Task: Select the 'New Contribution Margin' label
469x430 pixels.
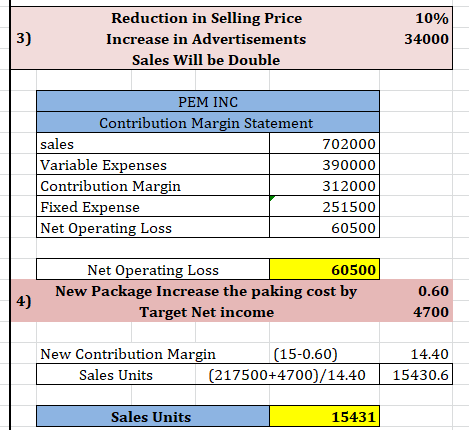Action: tap(128, 354)
